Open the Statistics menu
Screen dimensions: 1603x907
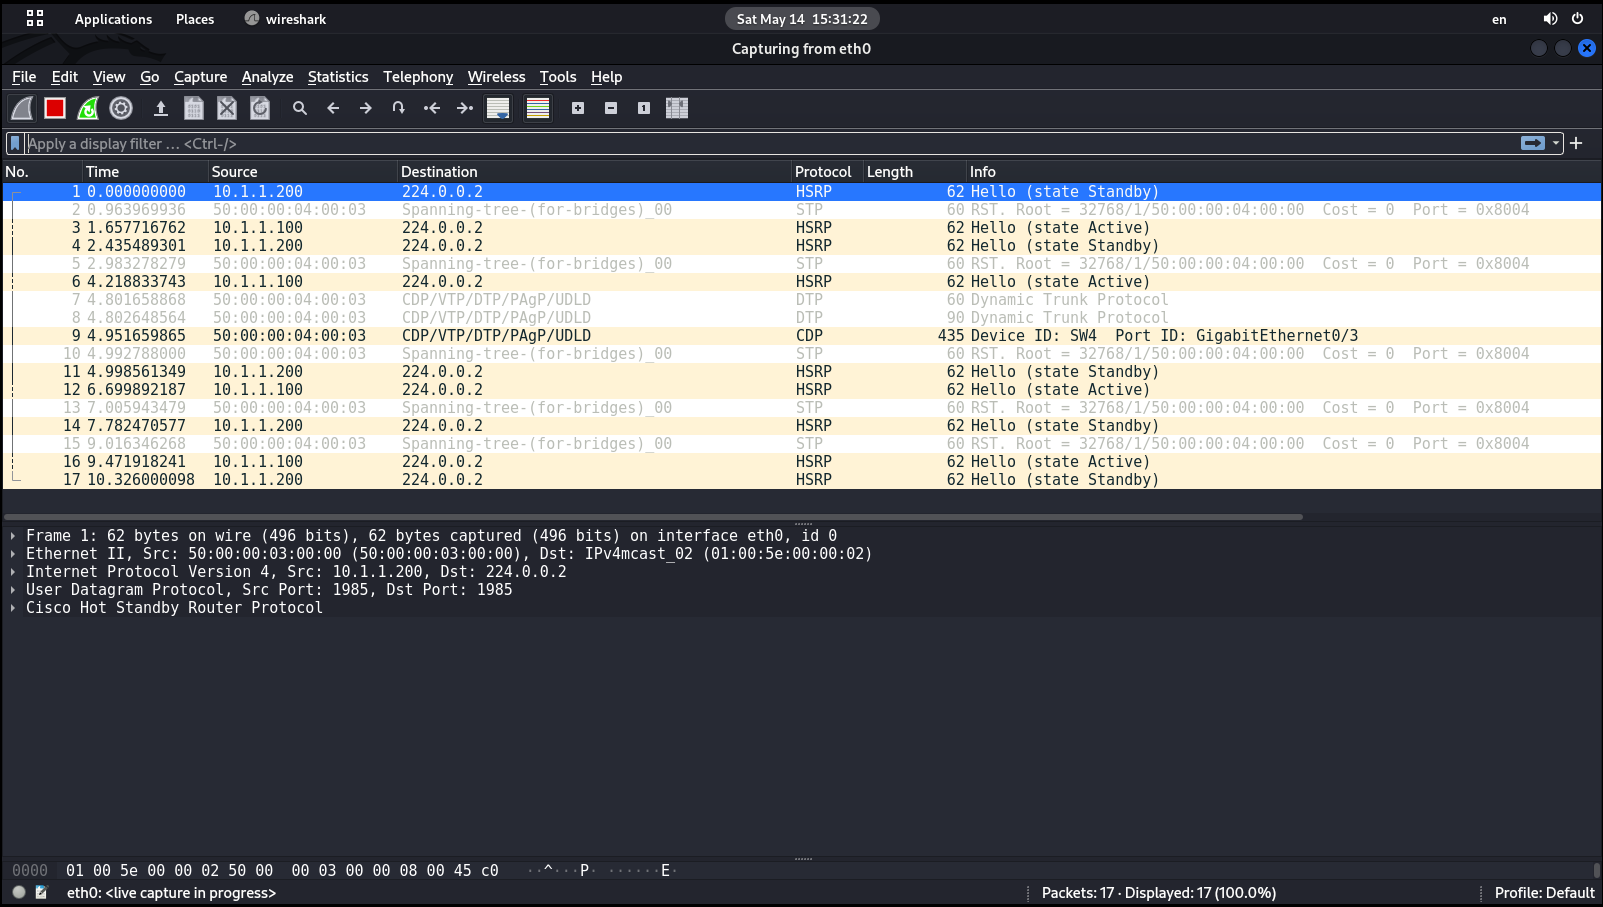[338, 77]
